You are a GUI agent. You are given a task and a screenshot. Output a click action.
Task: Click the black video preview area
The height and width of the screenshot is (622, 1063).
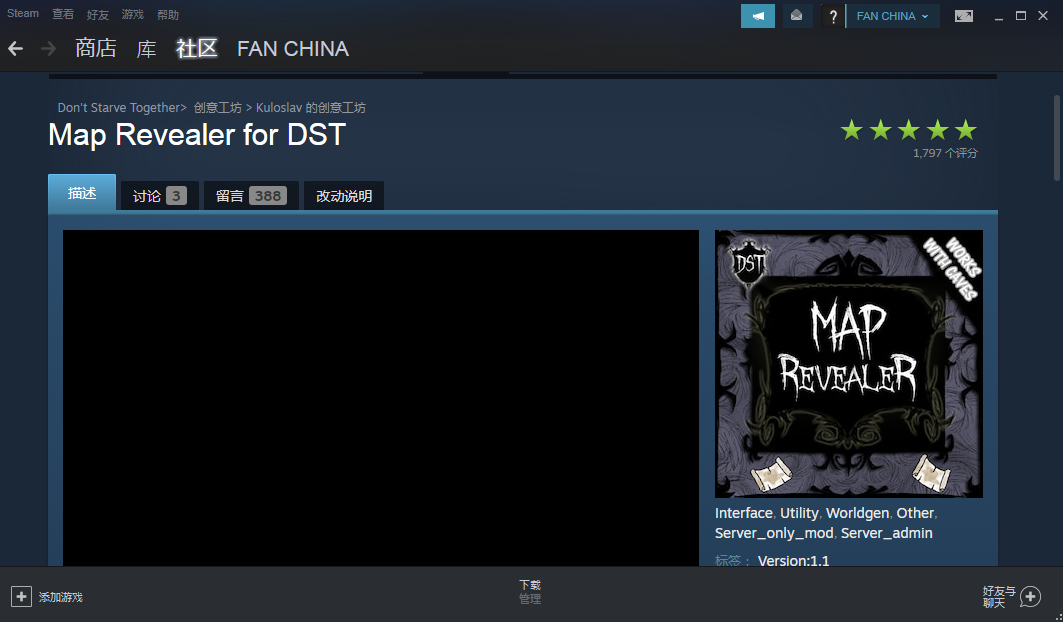(381, 397)
